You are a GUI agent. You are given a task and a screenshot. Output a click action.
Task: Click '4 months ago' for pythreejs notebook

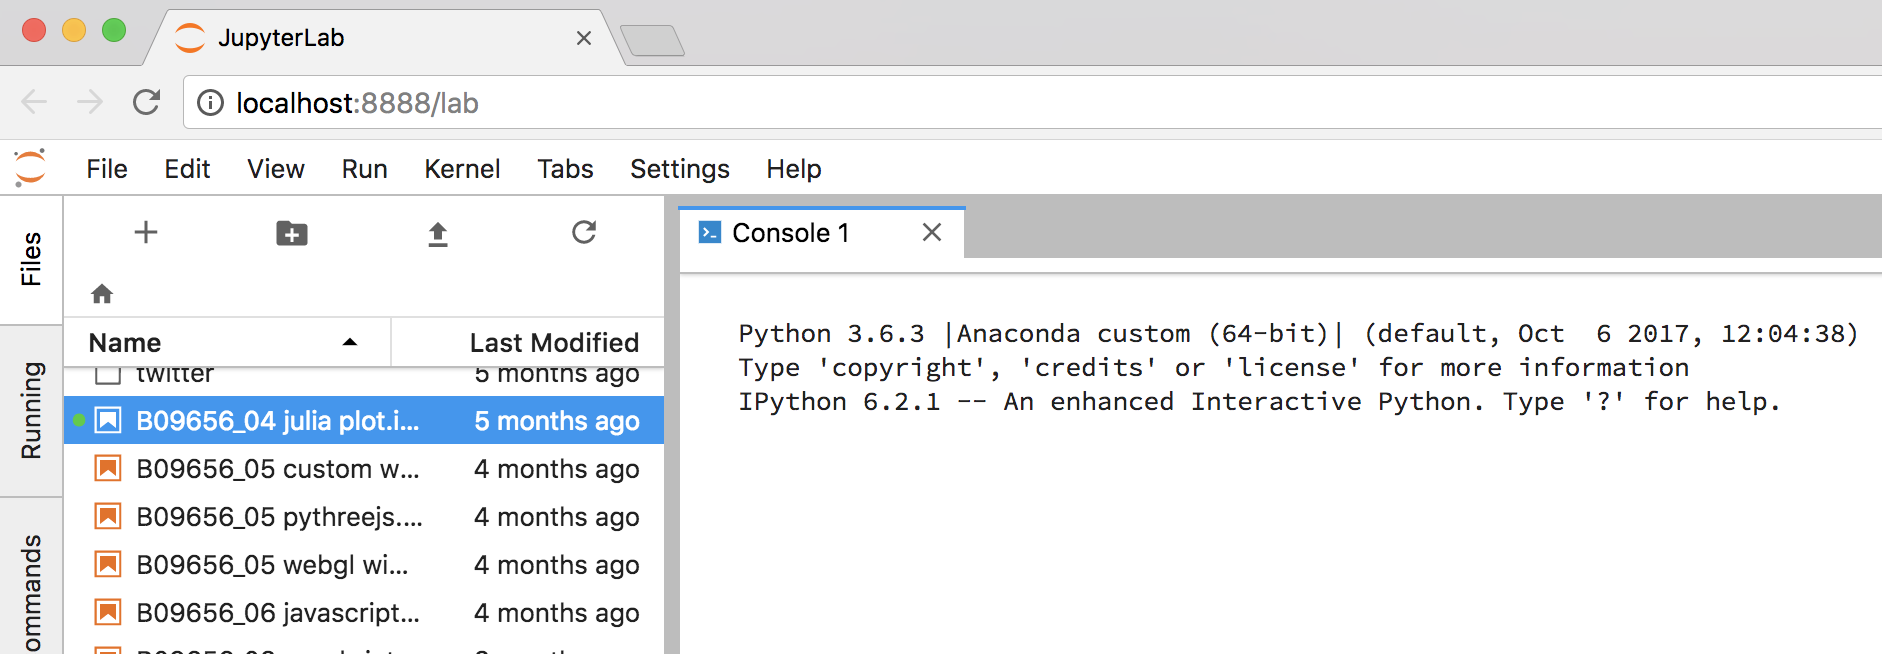click(x=557, y=517)
